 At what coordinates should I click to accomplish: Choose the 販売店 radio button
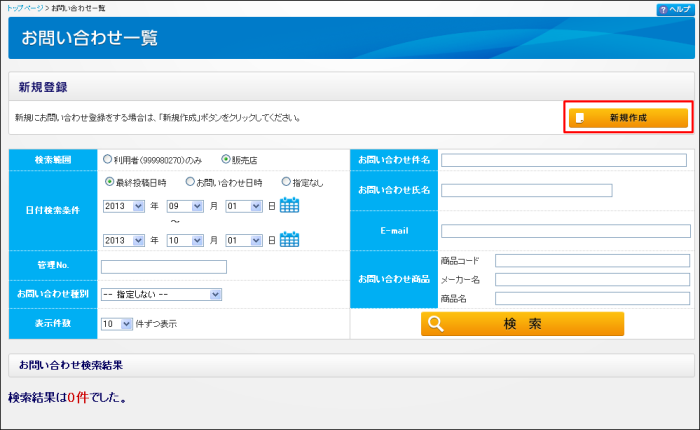226,159
